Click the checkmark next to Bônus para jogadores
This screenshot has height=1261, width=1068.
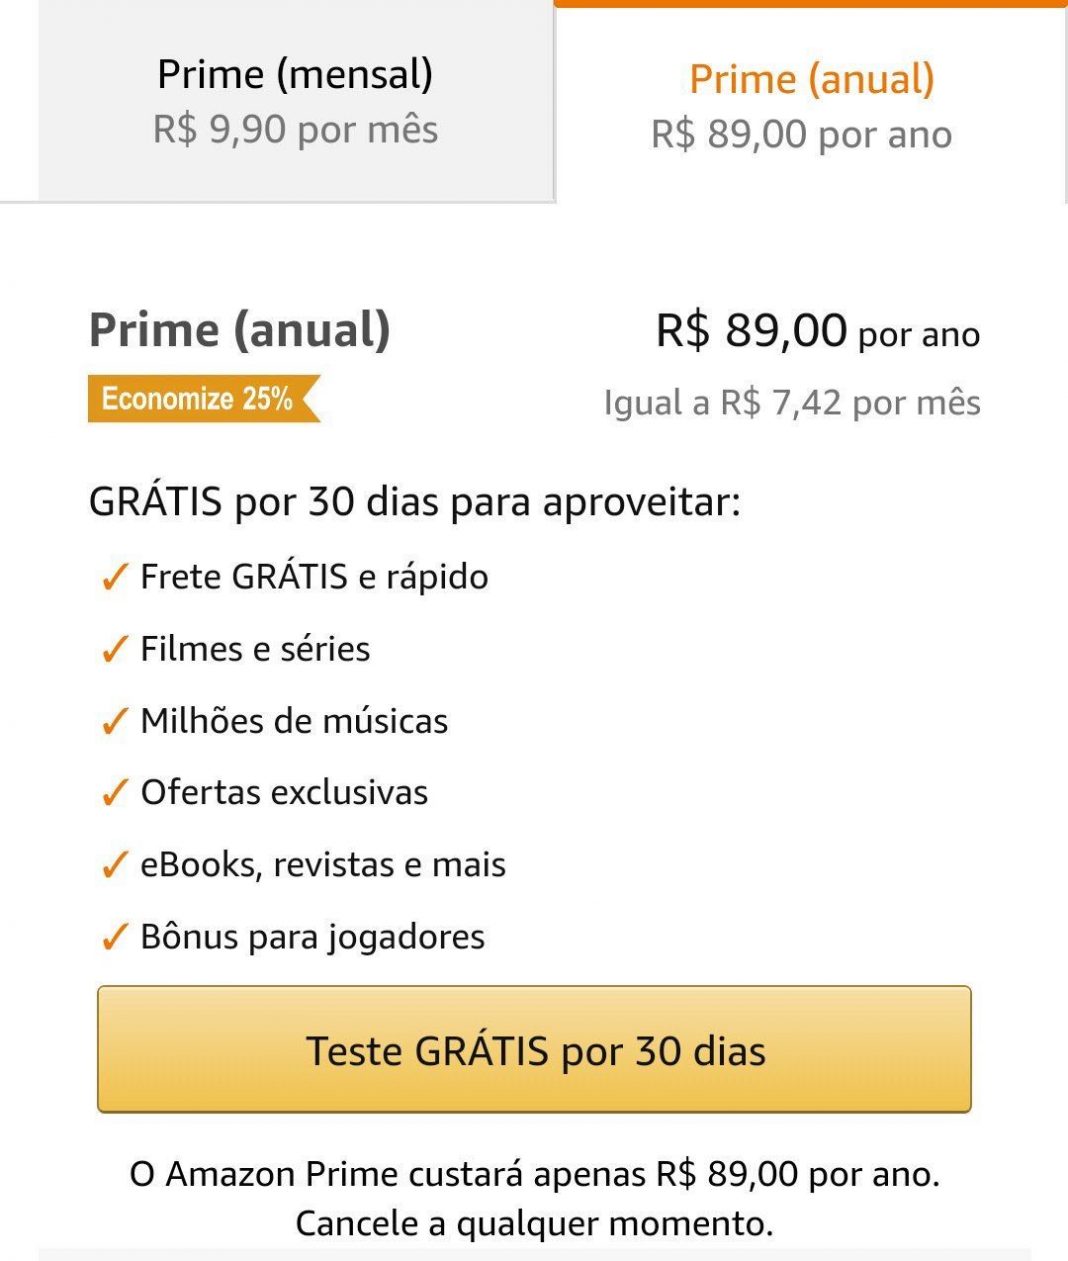[115, 937]
